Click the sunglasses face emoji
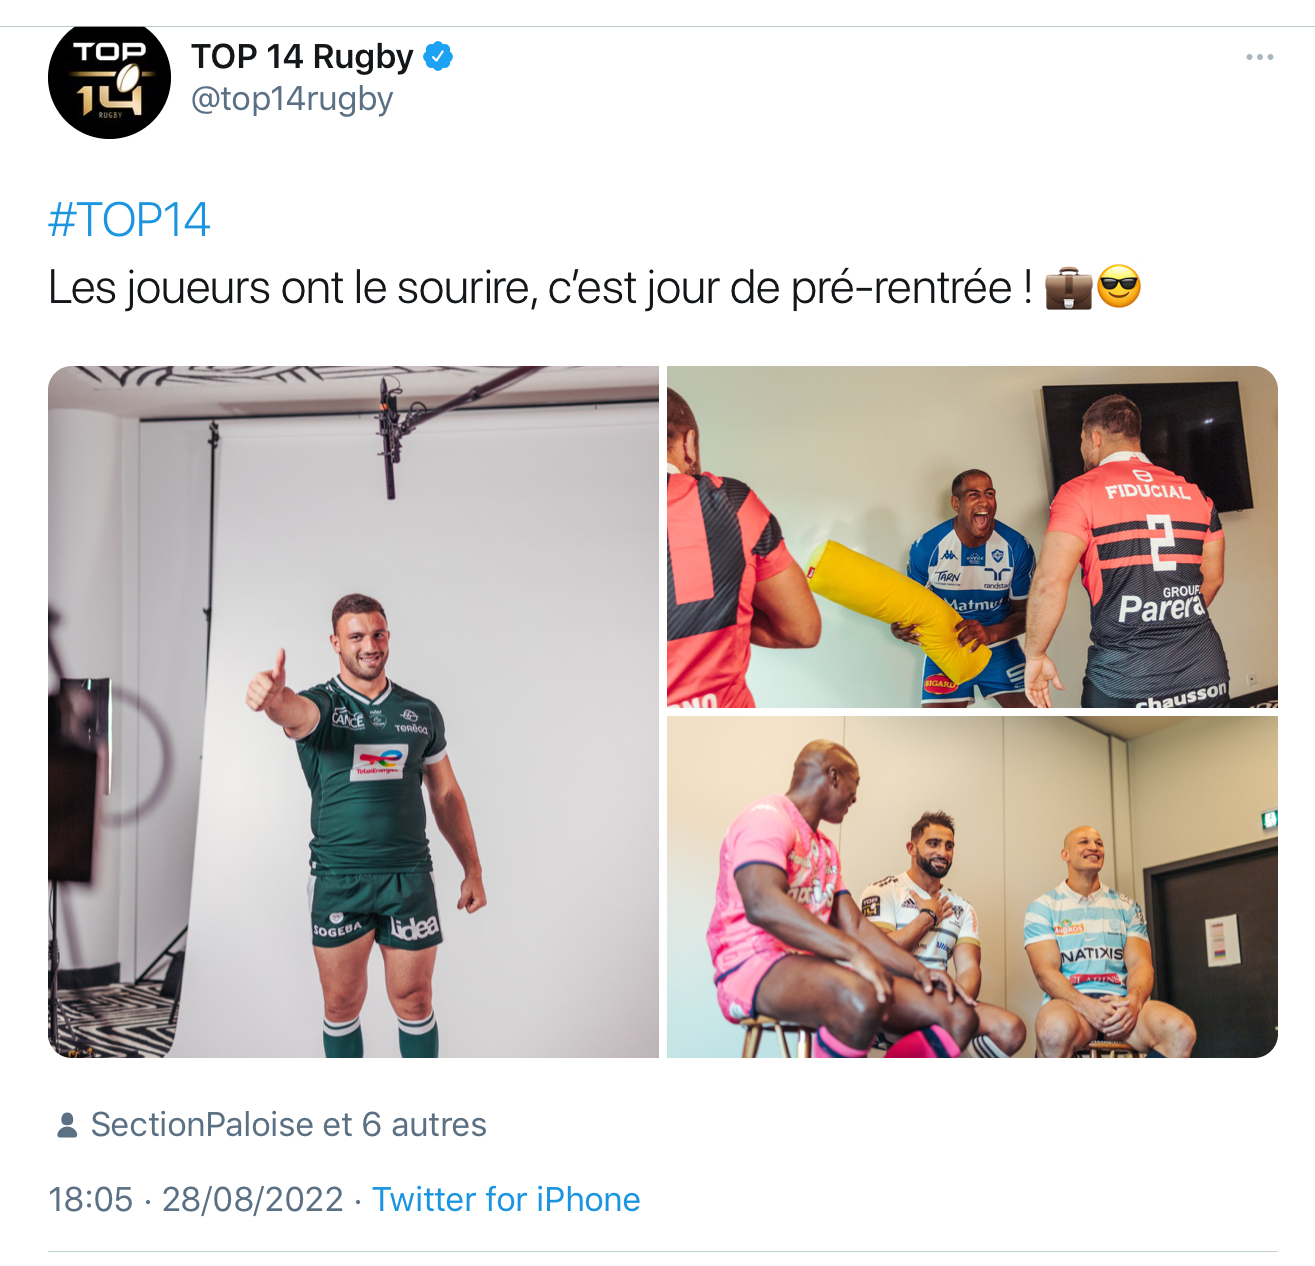 coord(1119,288)
